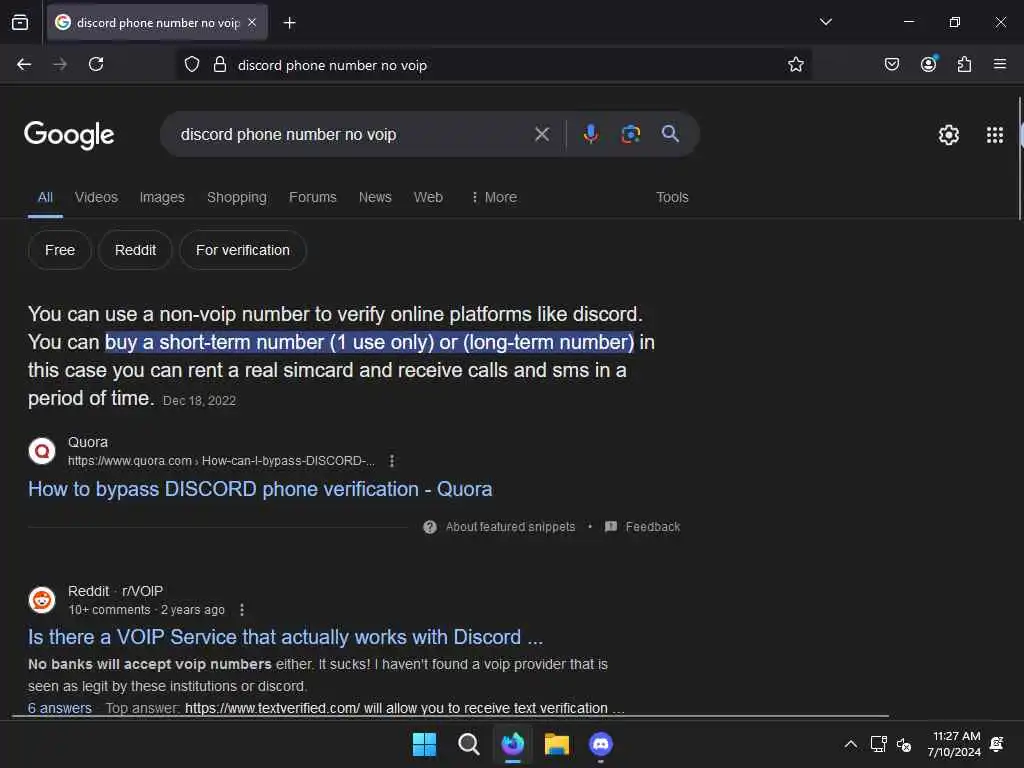This screenshot has width=1024, height=768.
Task: Open Is there a VOIP Service Reddit link
Action: (285, 637)
